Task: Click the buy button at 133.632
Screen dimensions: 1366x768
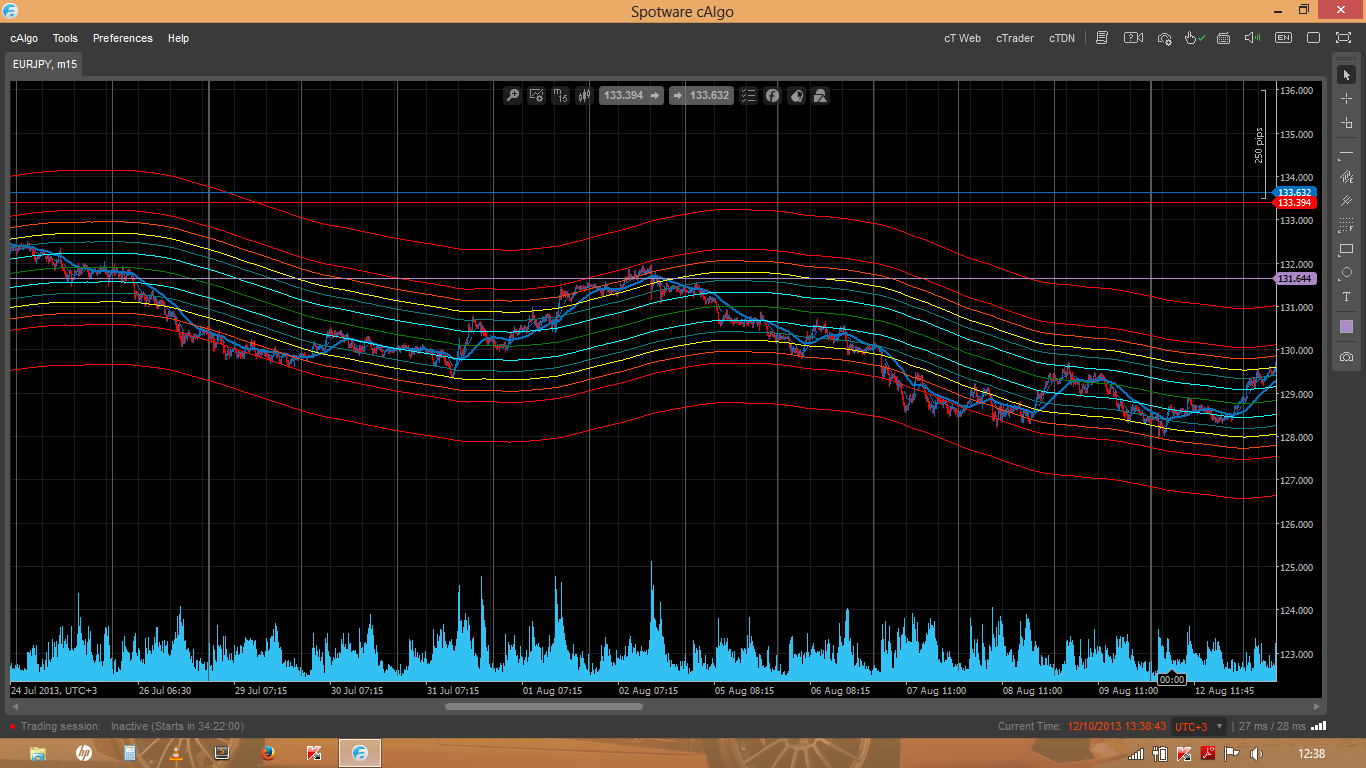Action: tap(701, 96)
